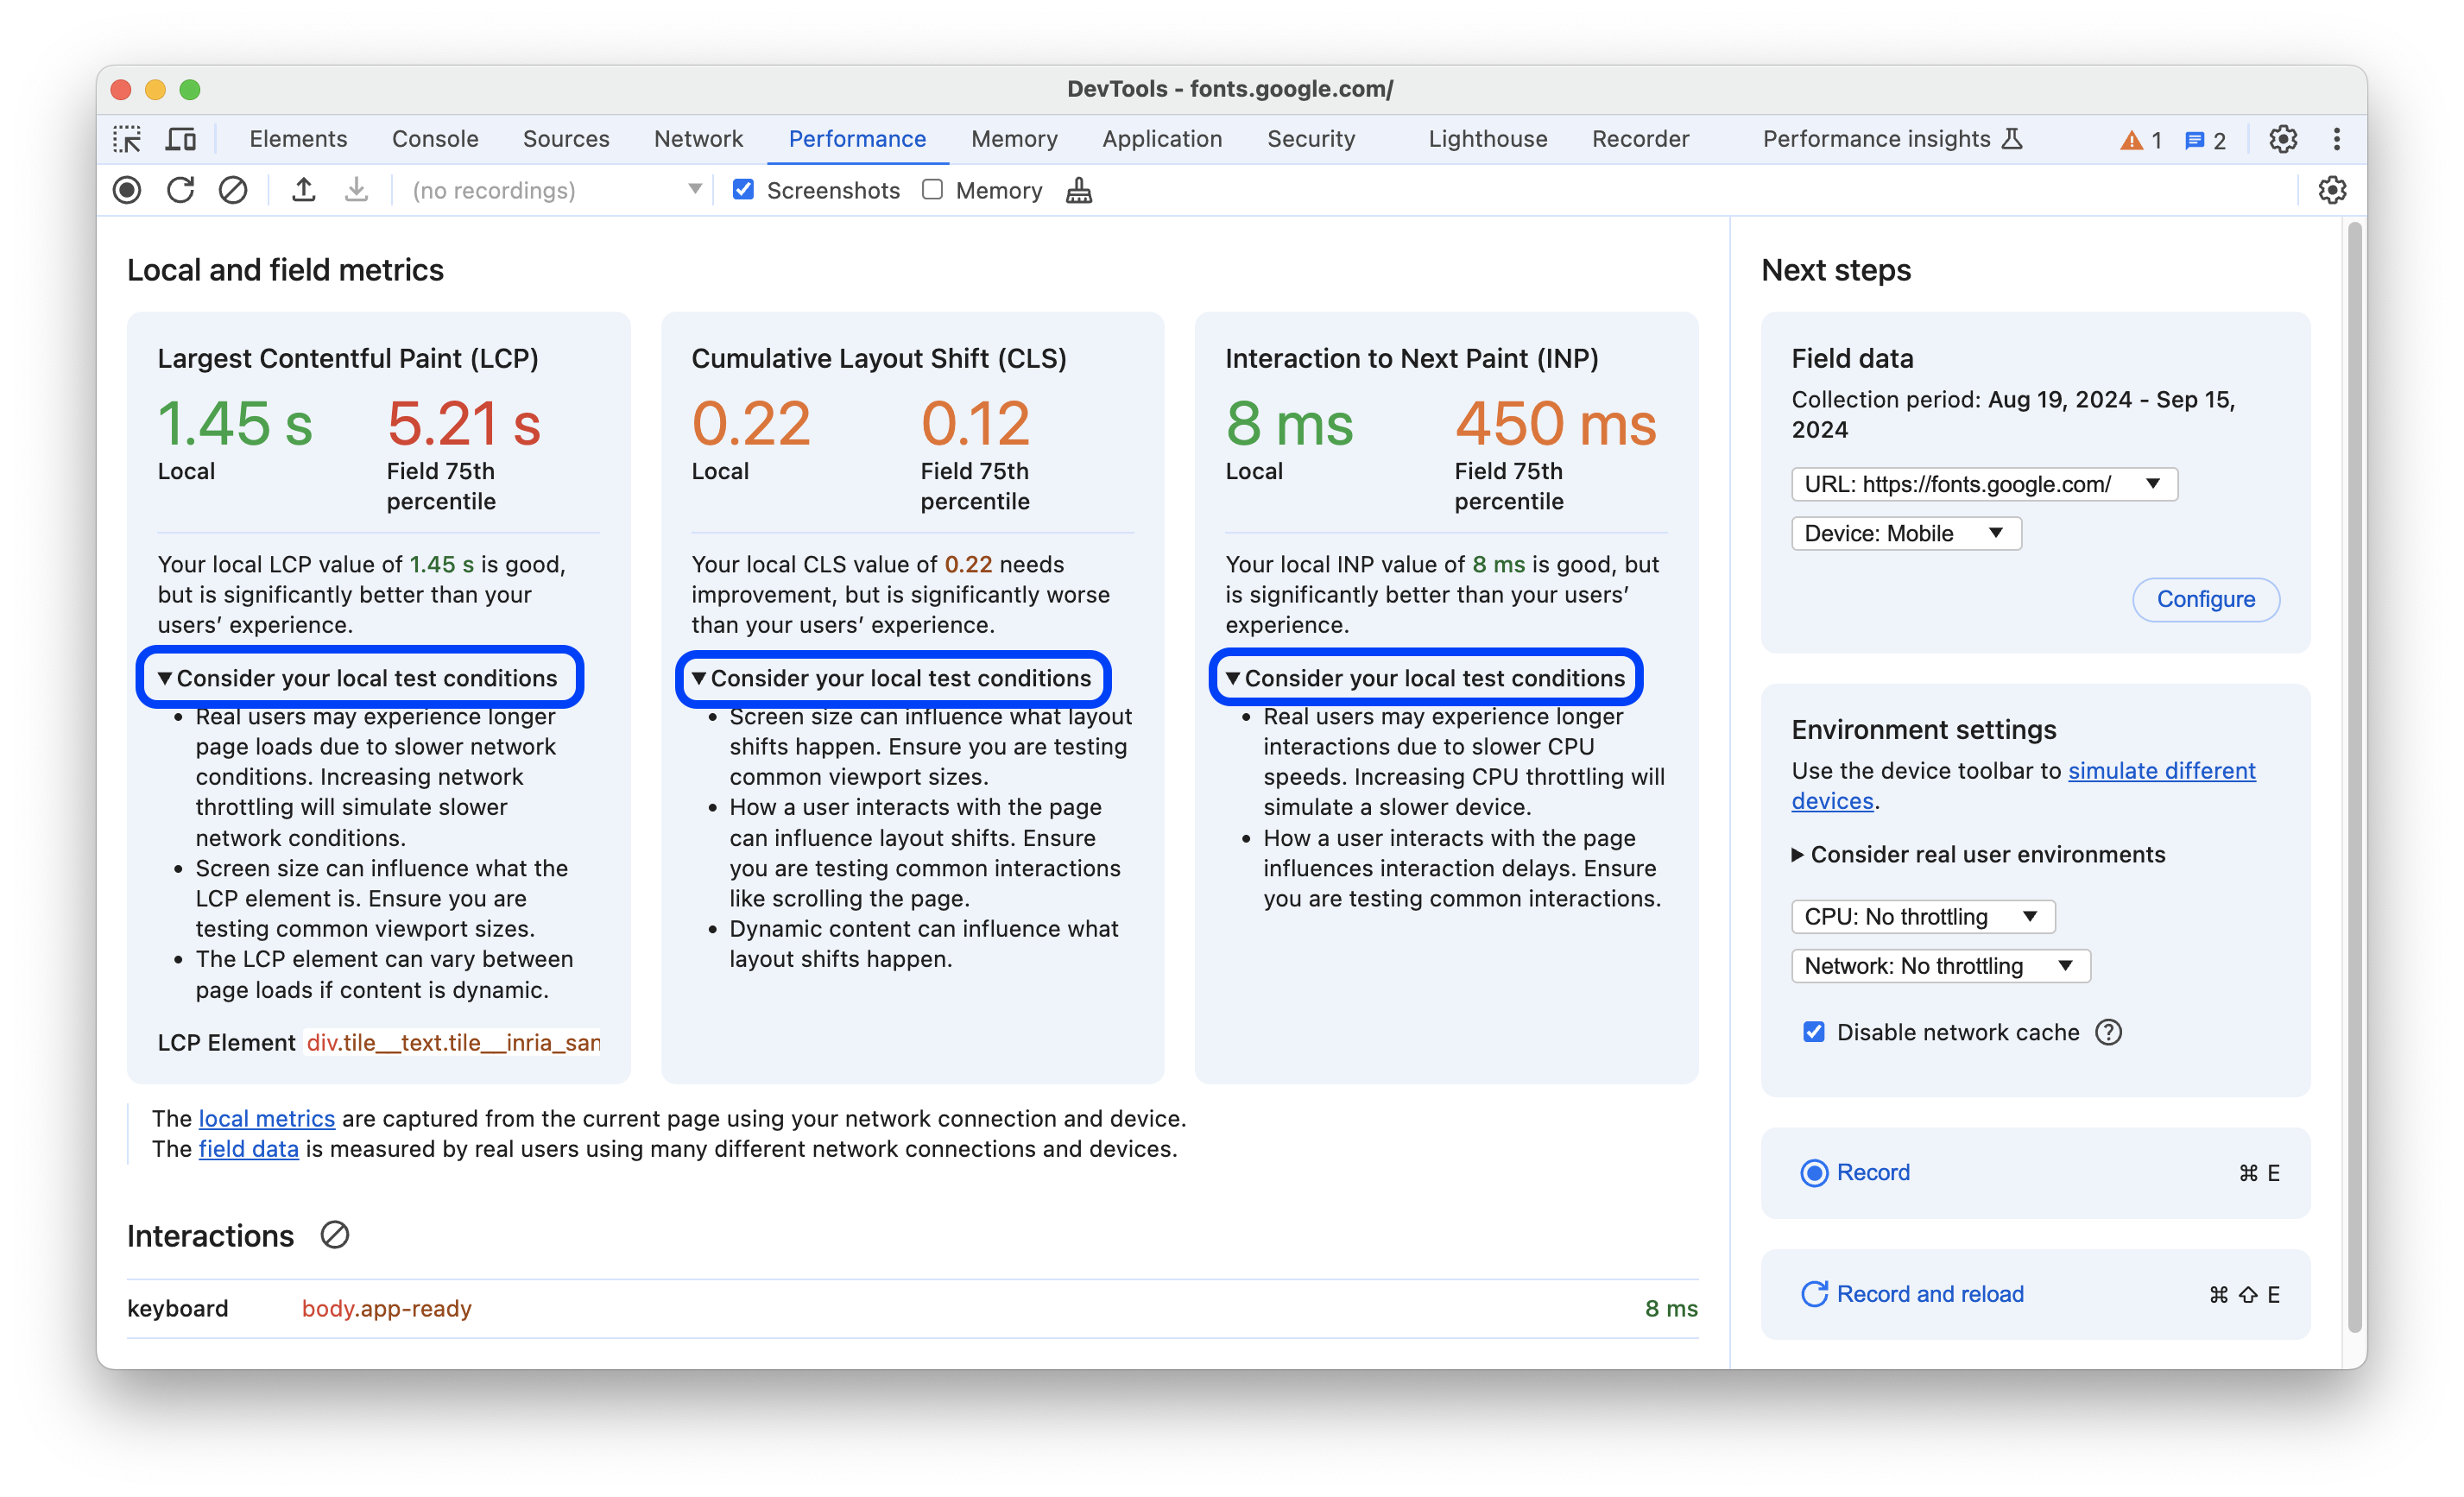Click the Performance tab
The width and height of the screenshot is (2464, 1497).
[x=856, y=137]
